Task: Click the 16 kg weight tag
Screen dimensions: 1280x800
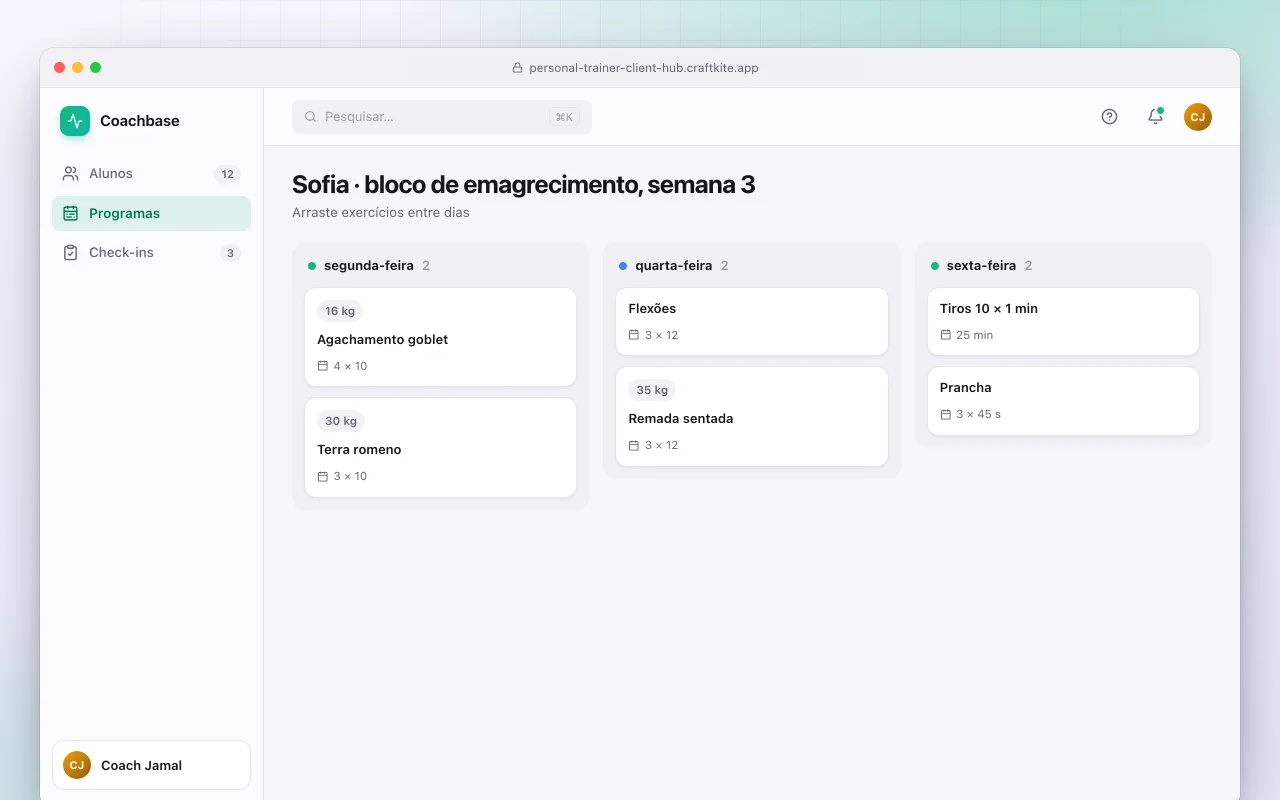Action: (340, 311)
